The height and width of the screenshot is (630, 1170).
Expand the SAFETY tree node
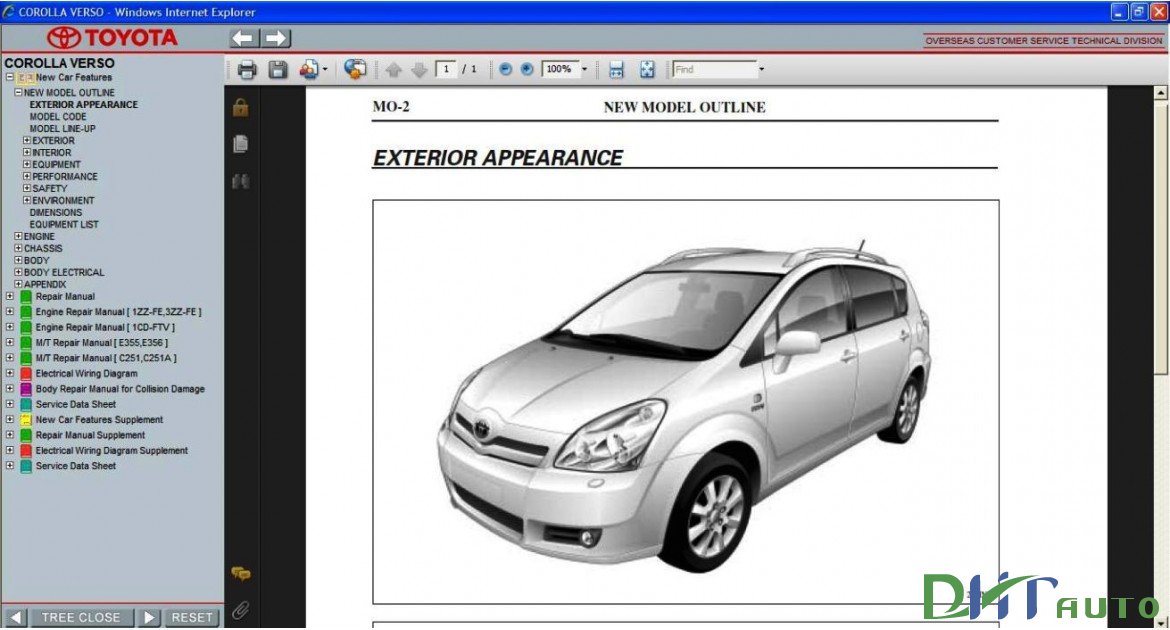tap(27, 188)
